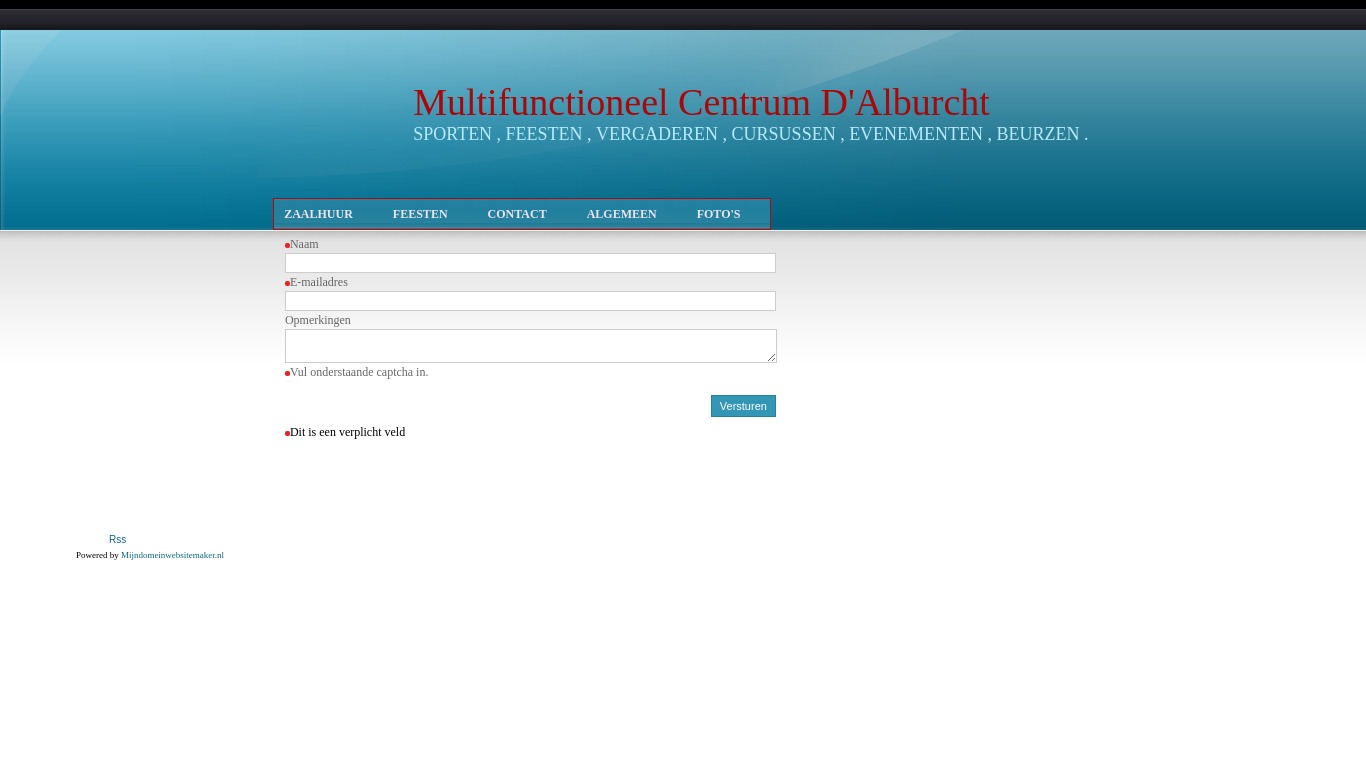
Task: Click the red required marker beside Naam
Action: coord(288,245)
